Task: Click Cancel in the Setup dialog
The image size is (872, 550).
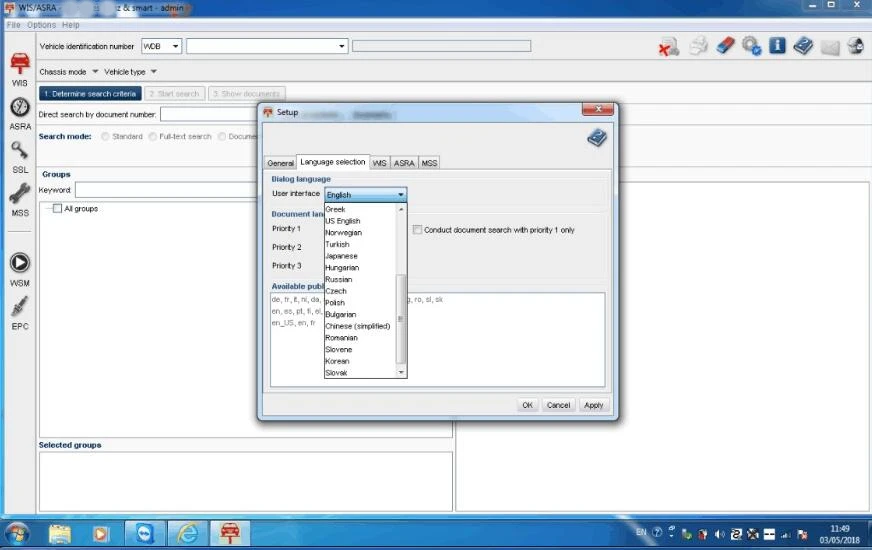Action: pyautogui.click(x=558, y=405)
